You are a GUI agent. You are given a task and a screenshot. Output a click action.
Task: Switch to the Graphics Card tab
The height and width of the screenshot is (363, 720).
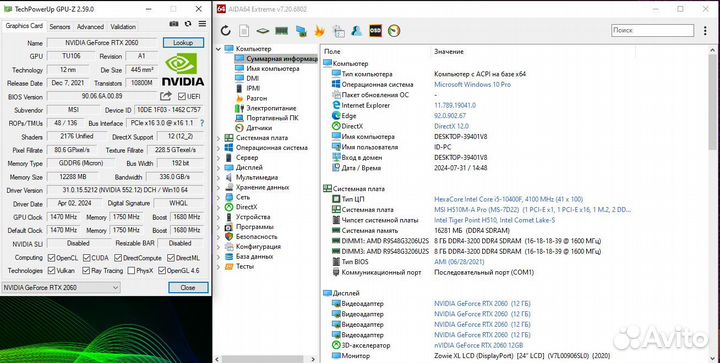point(24,26)
